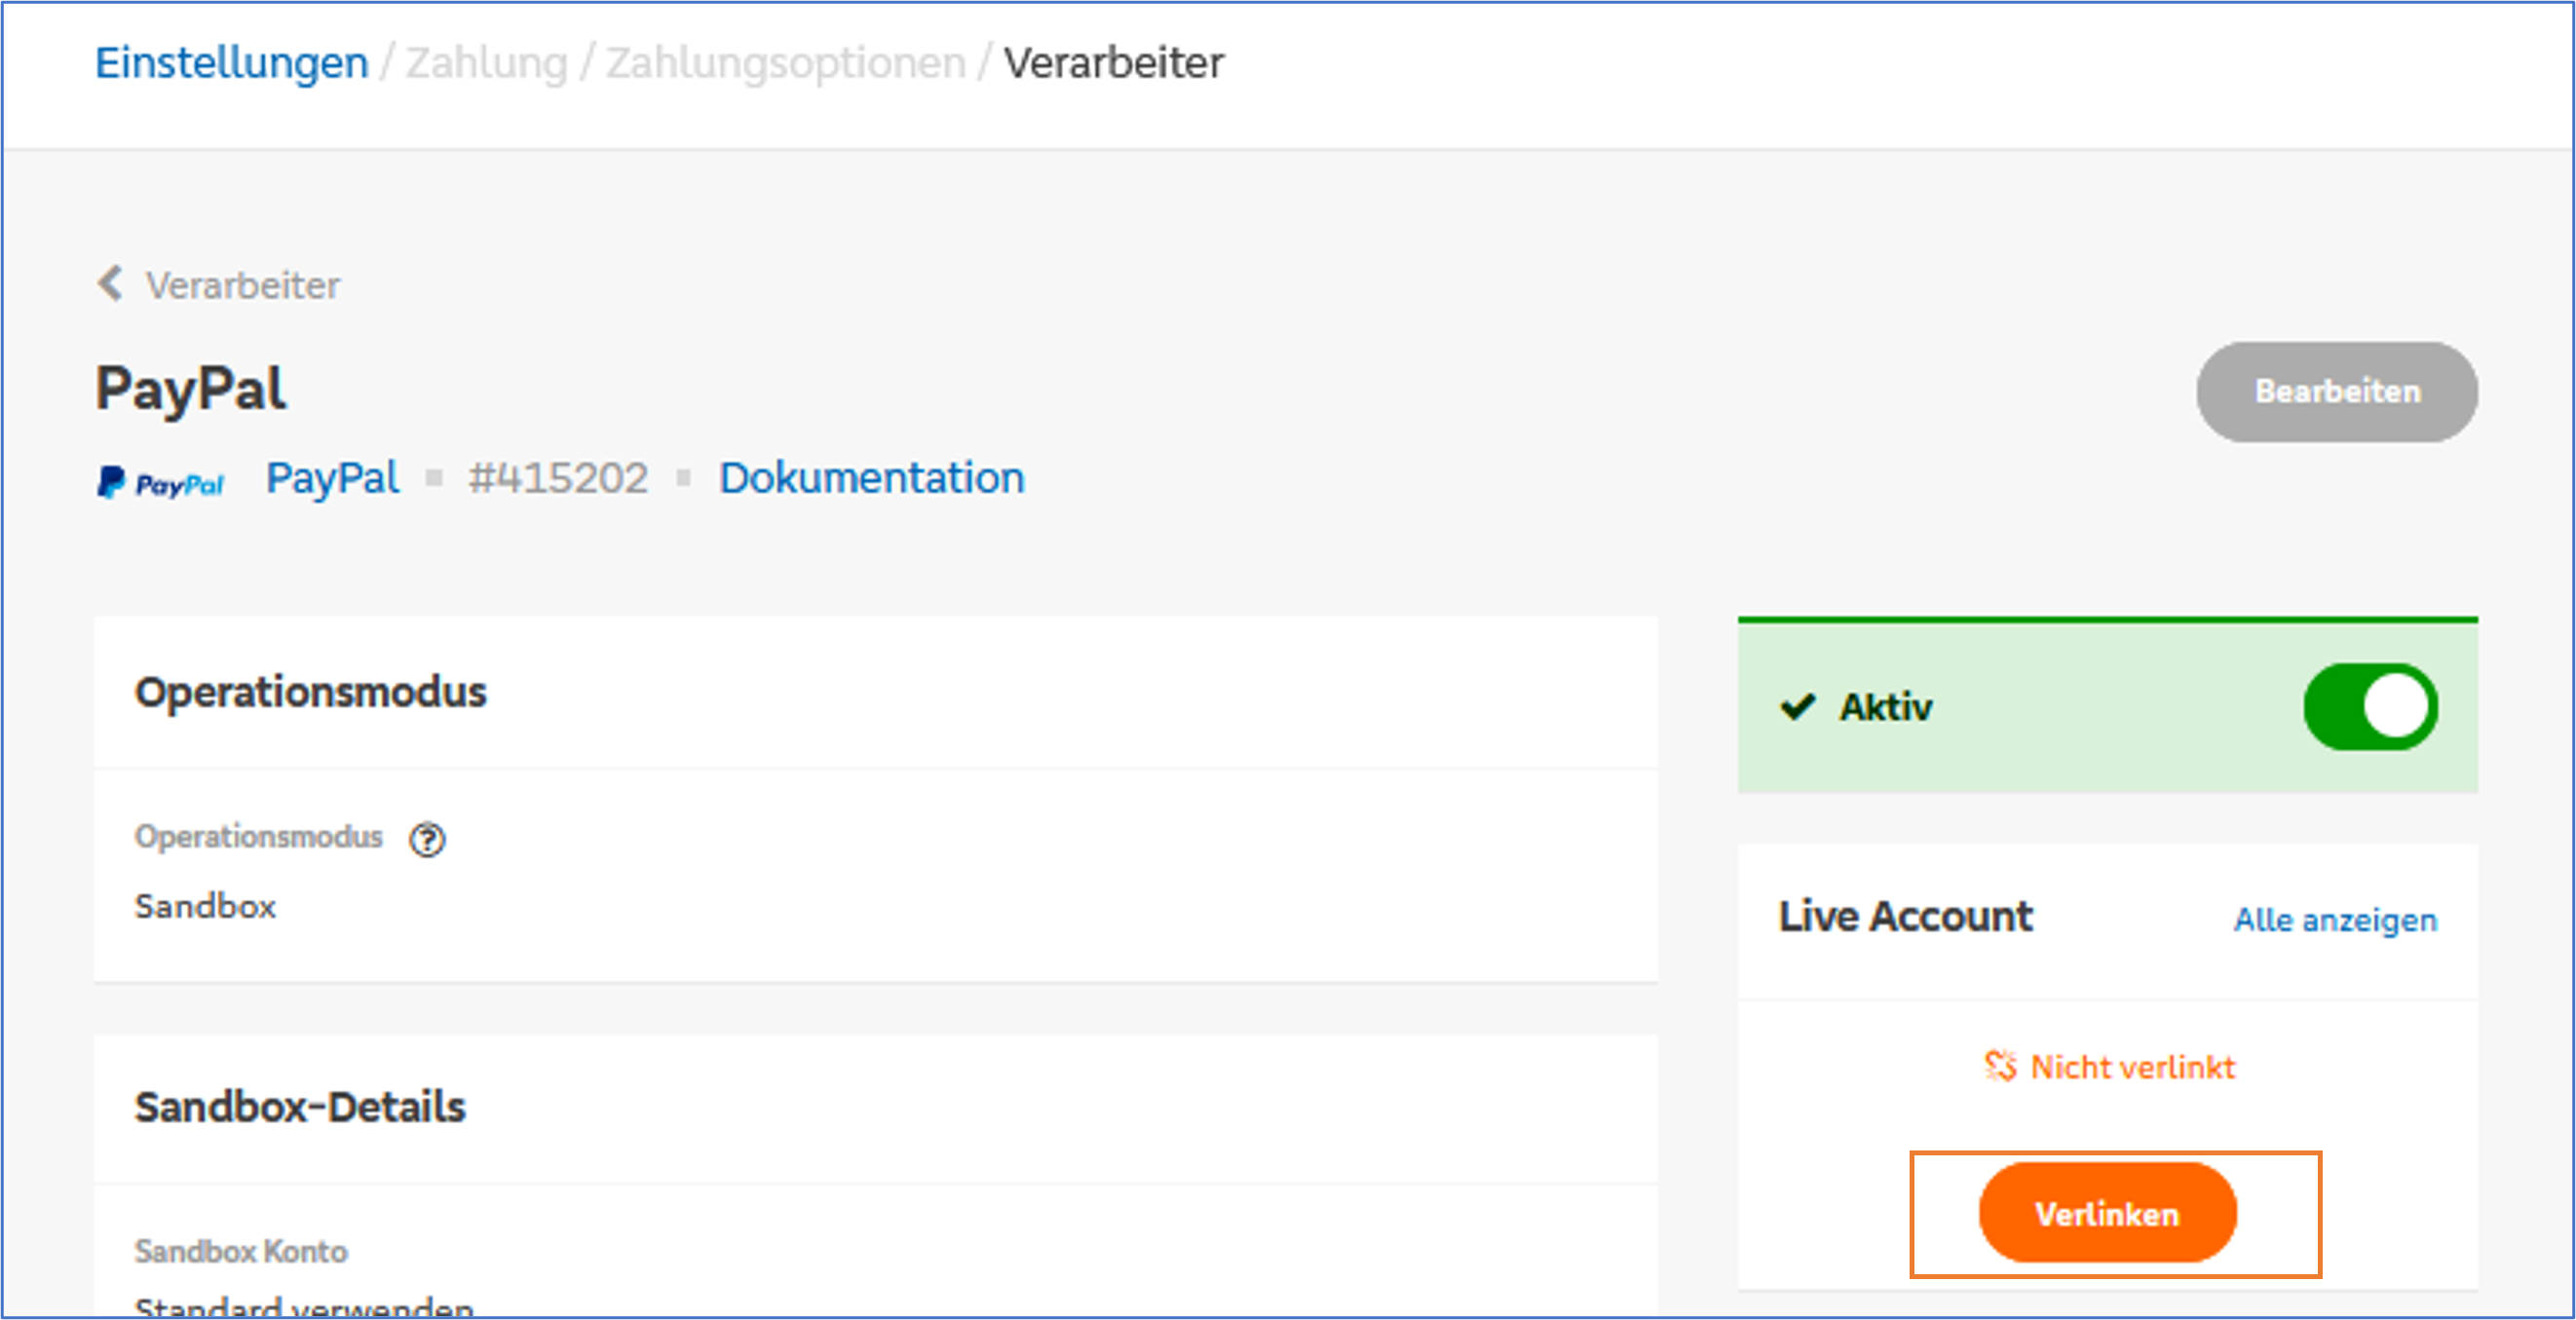Click the PayPal logo icon
The height and width of the screenshot is (1320, 2576).
click(x=161, y=483)
